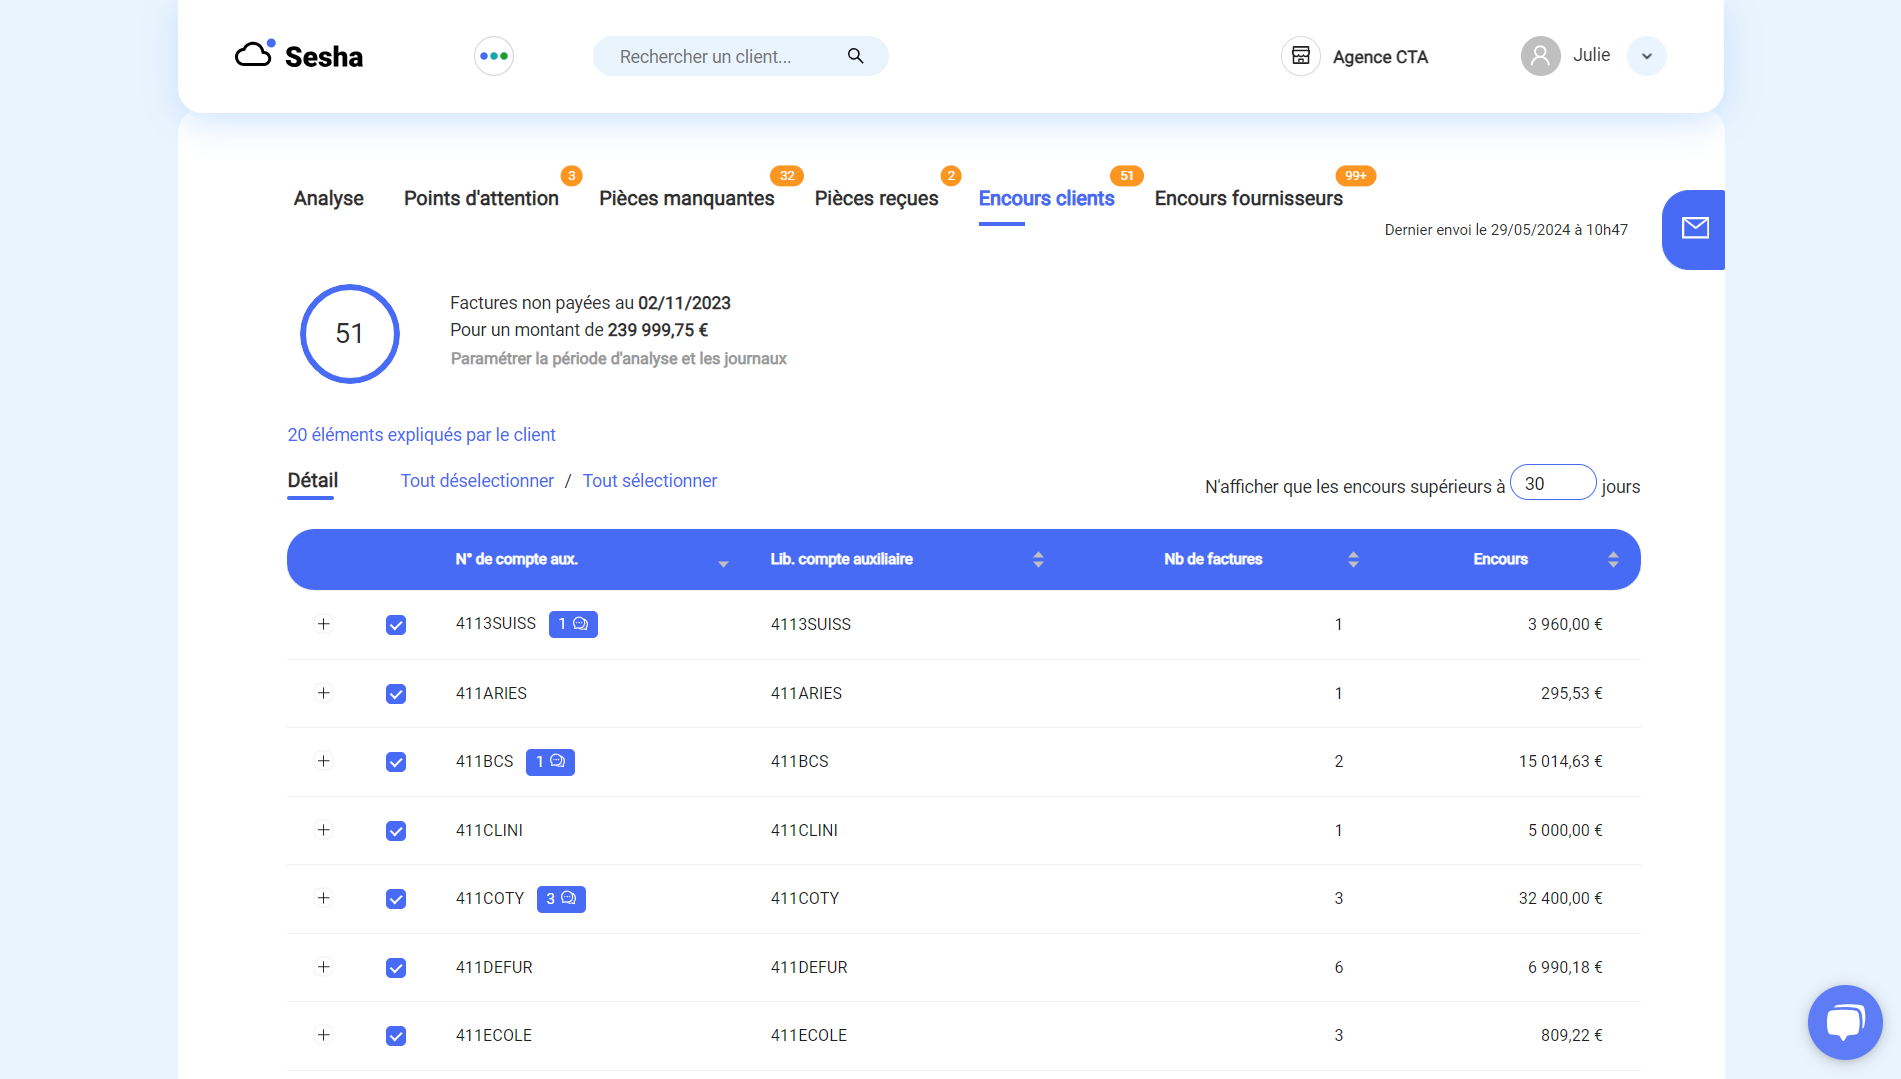Click the 15 014,63 € amount

click(1560, 761)
